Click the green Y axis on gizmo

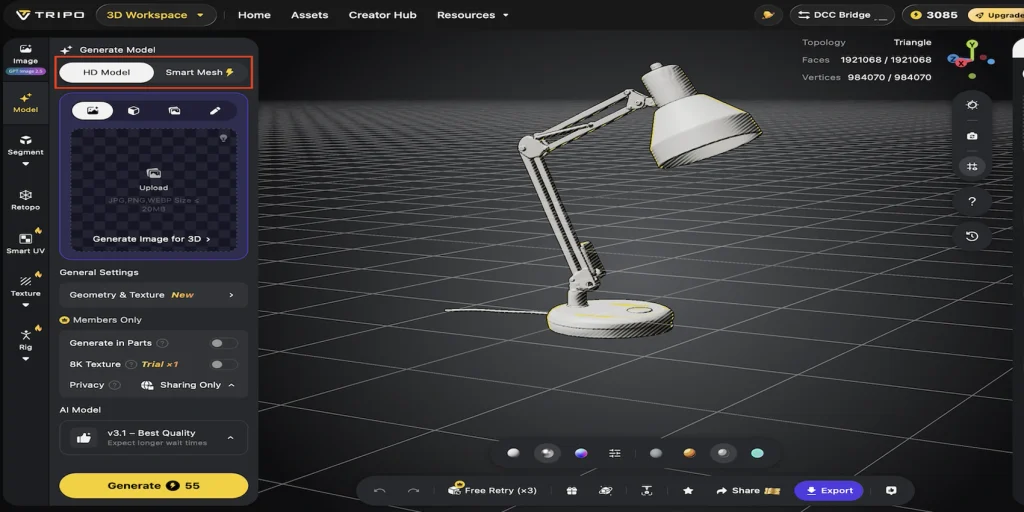972,44
